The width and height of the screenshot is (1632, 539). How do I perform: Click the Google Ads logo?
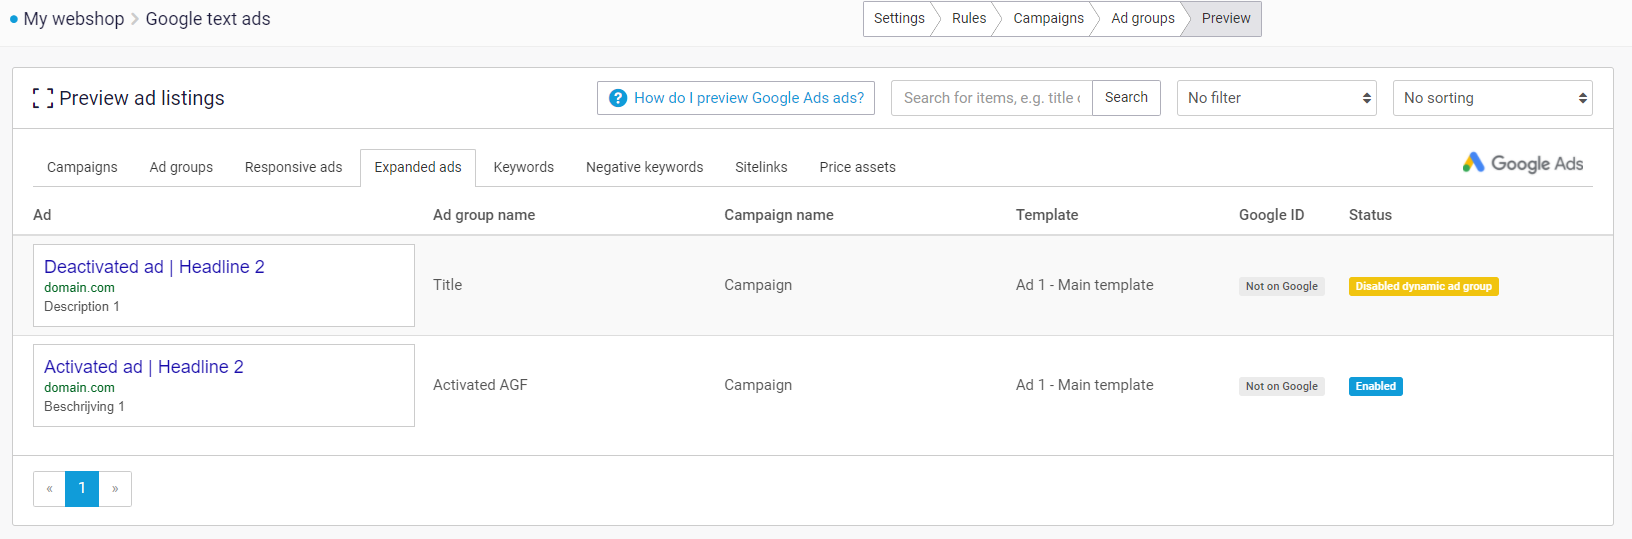click(1522, 163)
